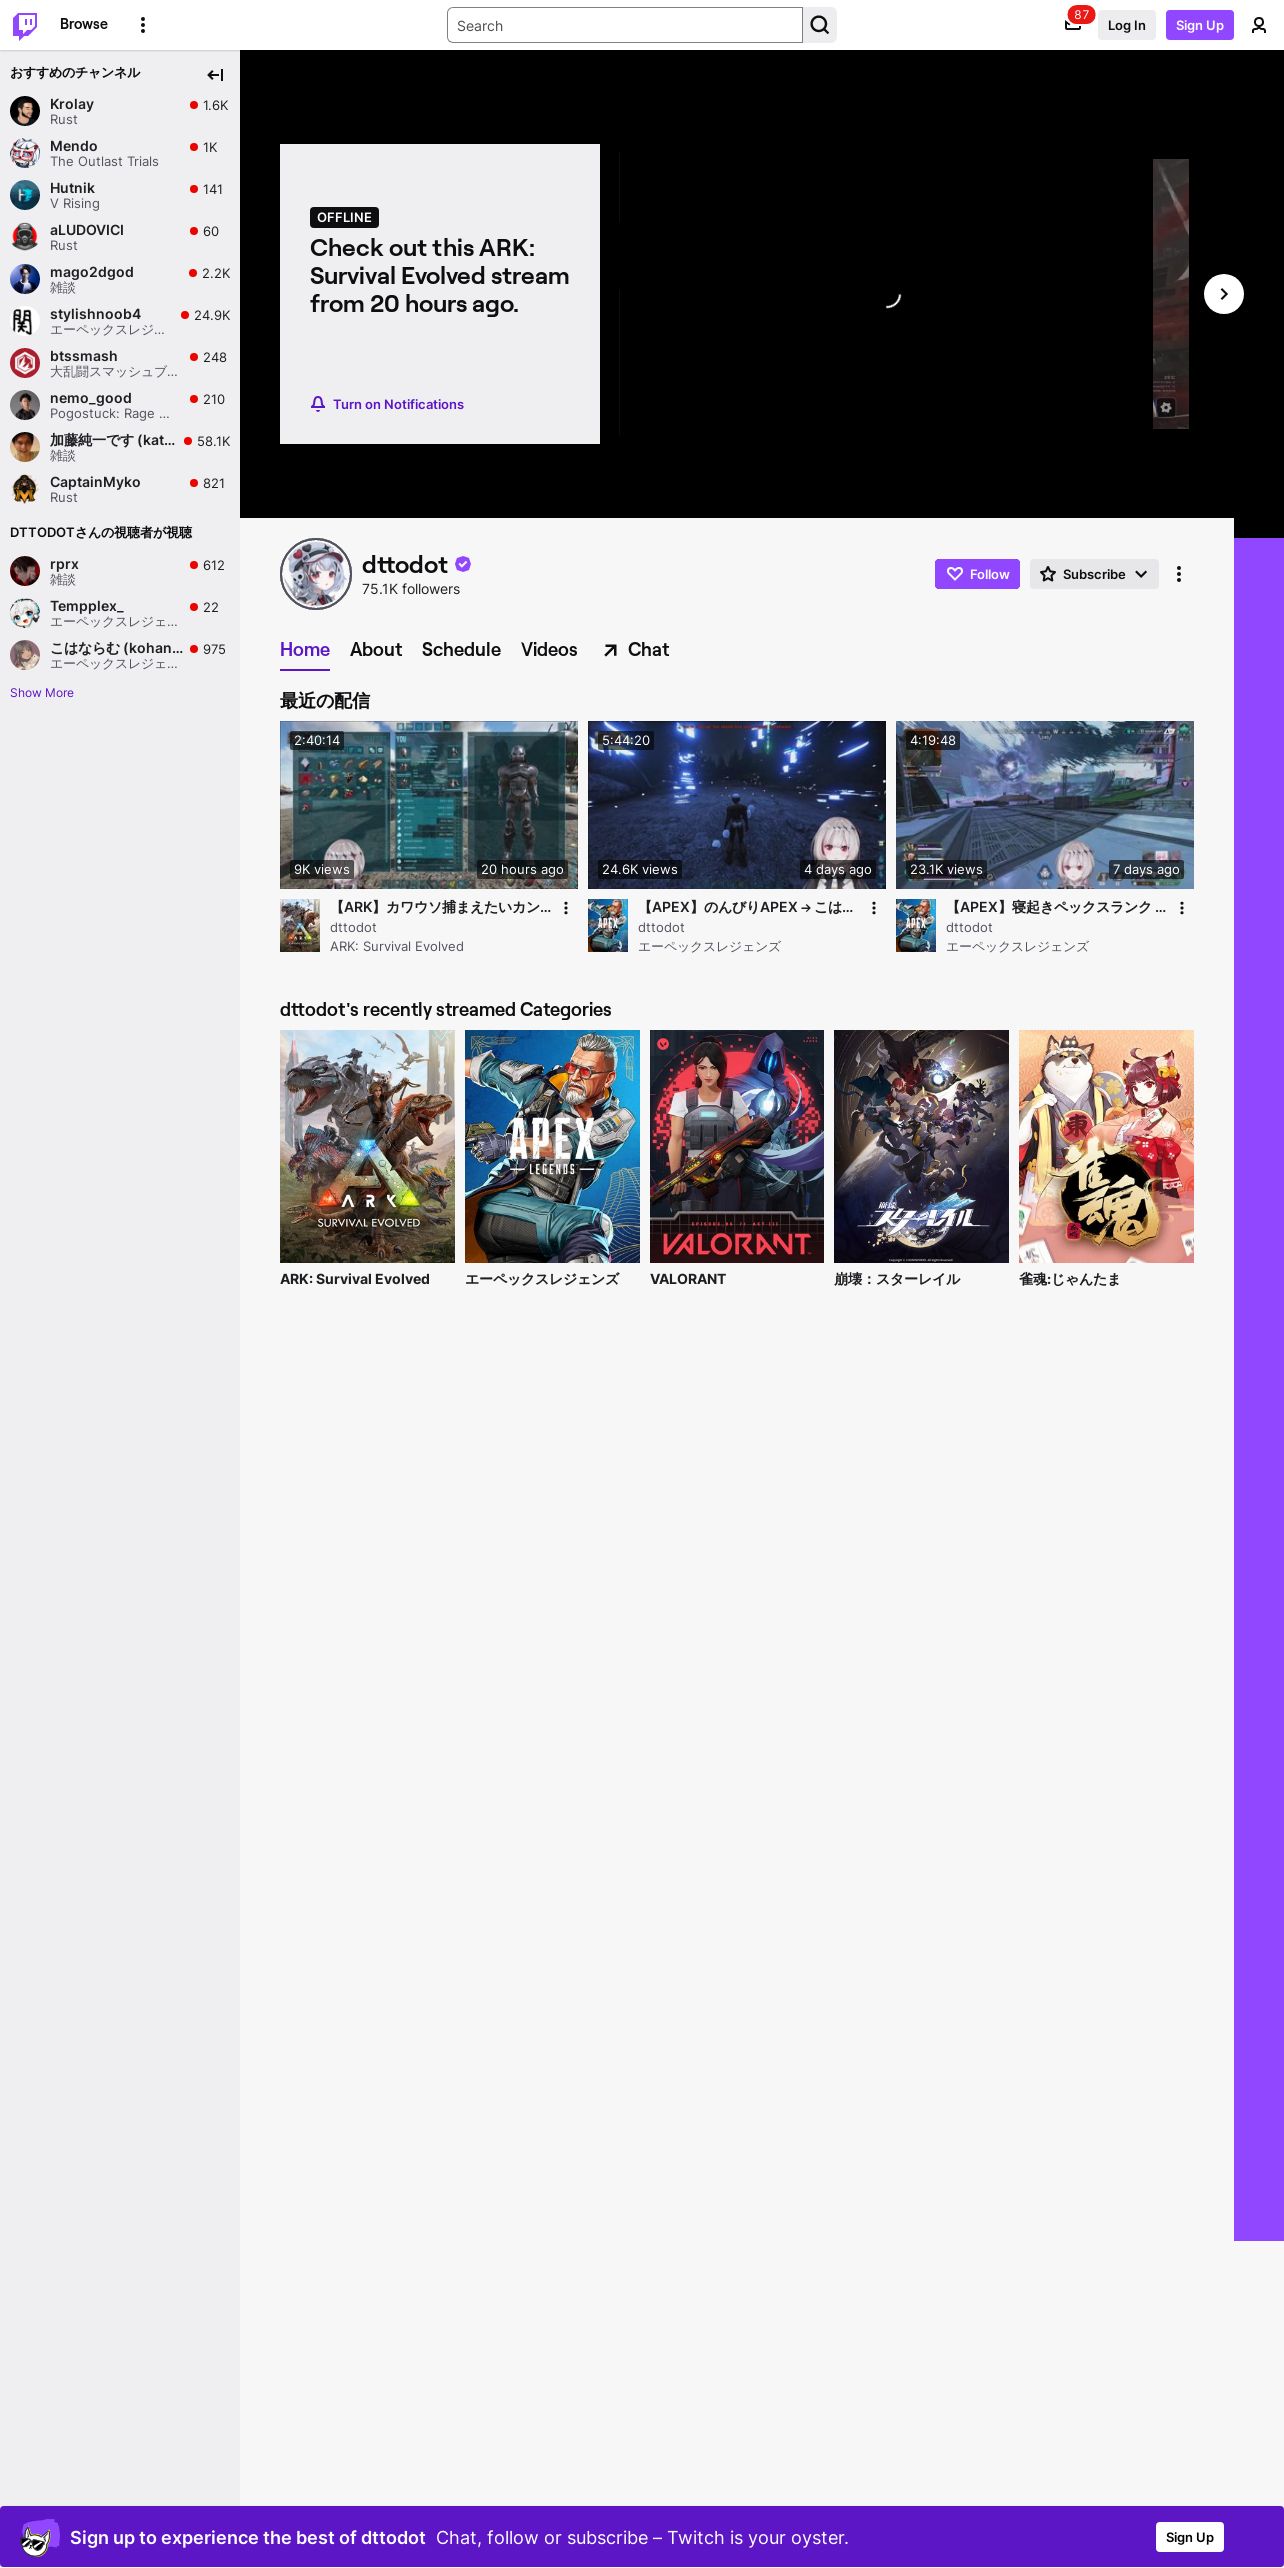Switch to the About tab
The width and height of the screenshot is (1284, 2568).
tap(376, 649)
